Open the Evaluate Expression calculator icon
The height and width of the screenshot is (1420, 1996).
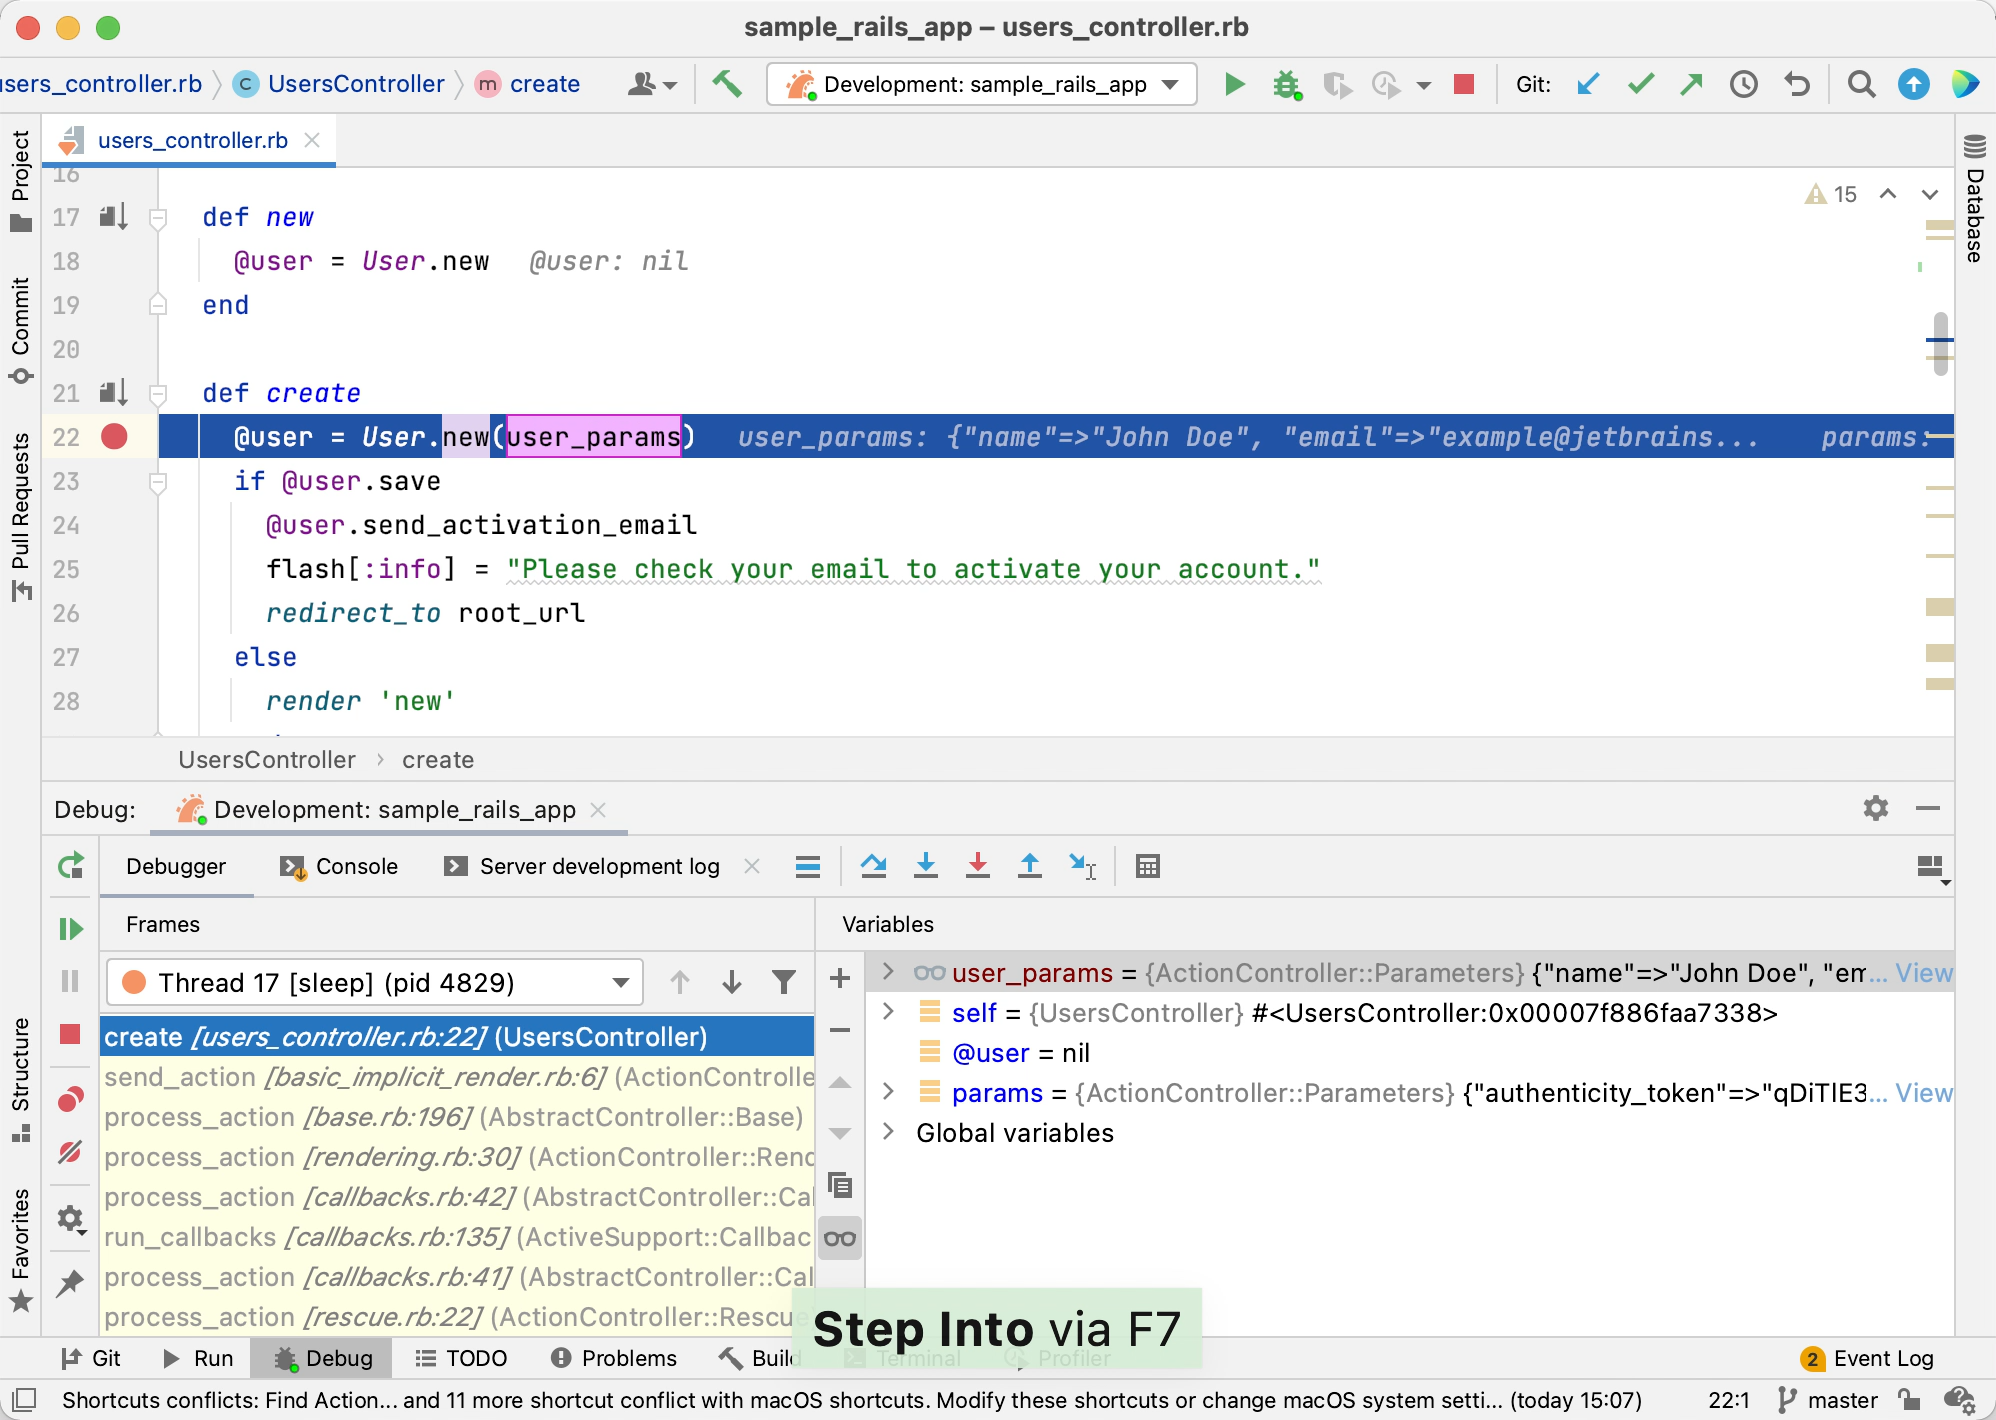pyautogui.click(x=1148, y=866)
